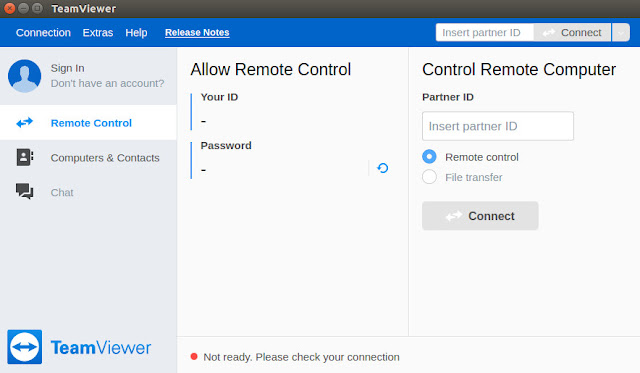
Task: Focus the top bar Insert partner ID field
Action: tap(484, 32)
